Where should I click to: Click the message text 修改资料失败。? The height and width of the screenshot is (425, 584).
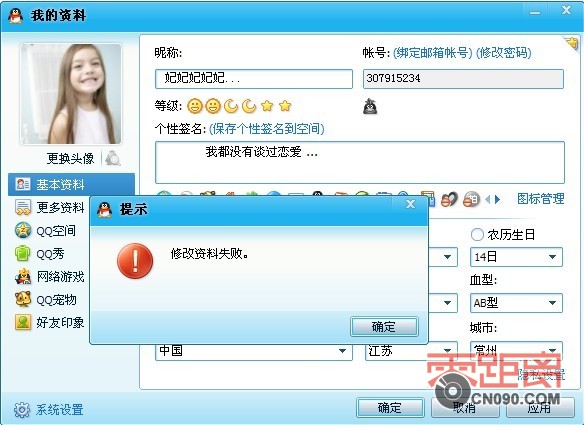click(x=210, y=254)
